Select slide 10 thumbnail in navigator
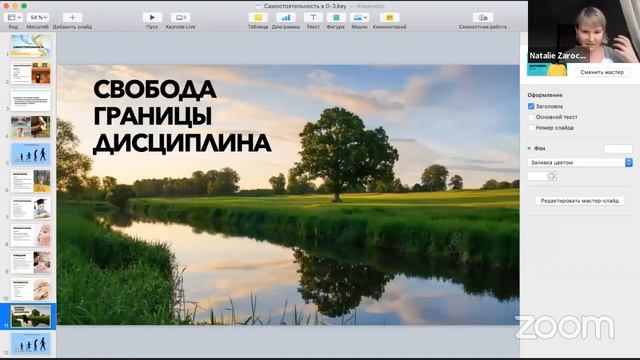 (x=31, y=289)
